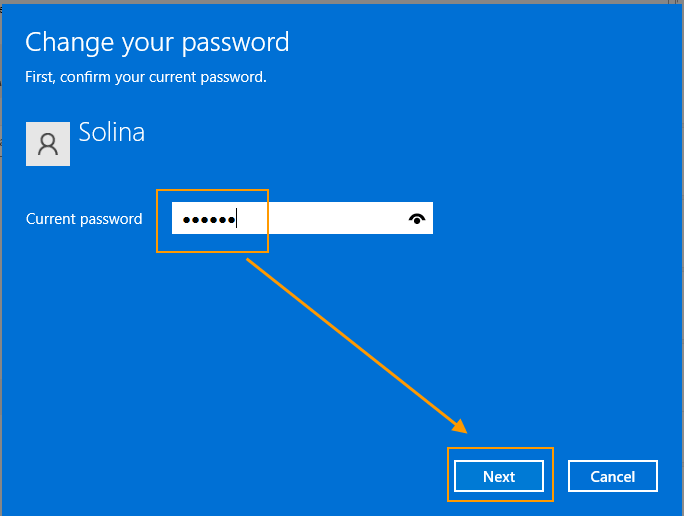Viewport: 684px width, 516px height.
Task: Click the "First, confirm your current password" text
Action: point(146,77)
